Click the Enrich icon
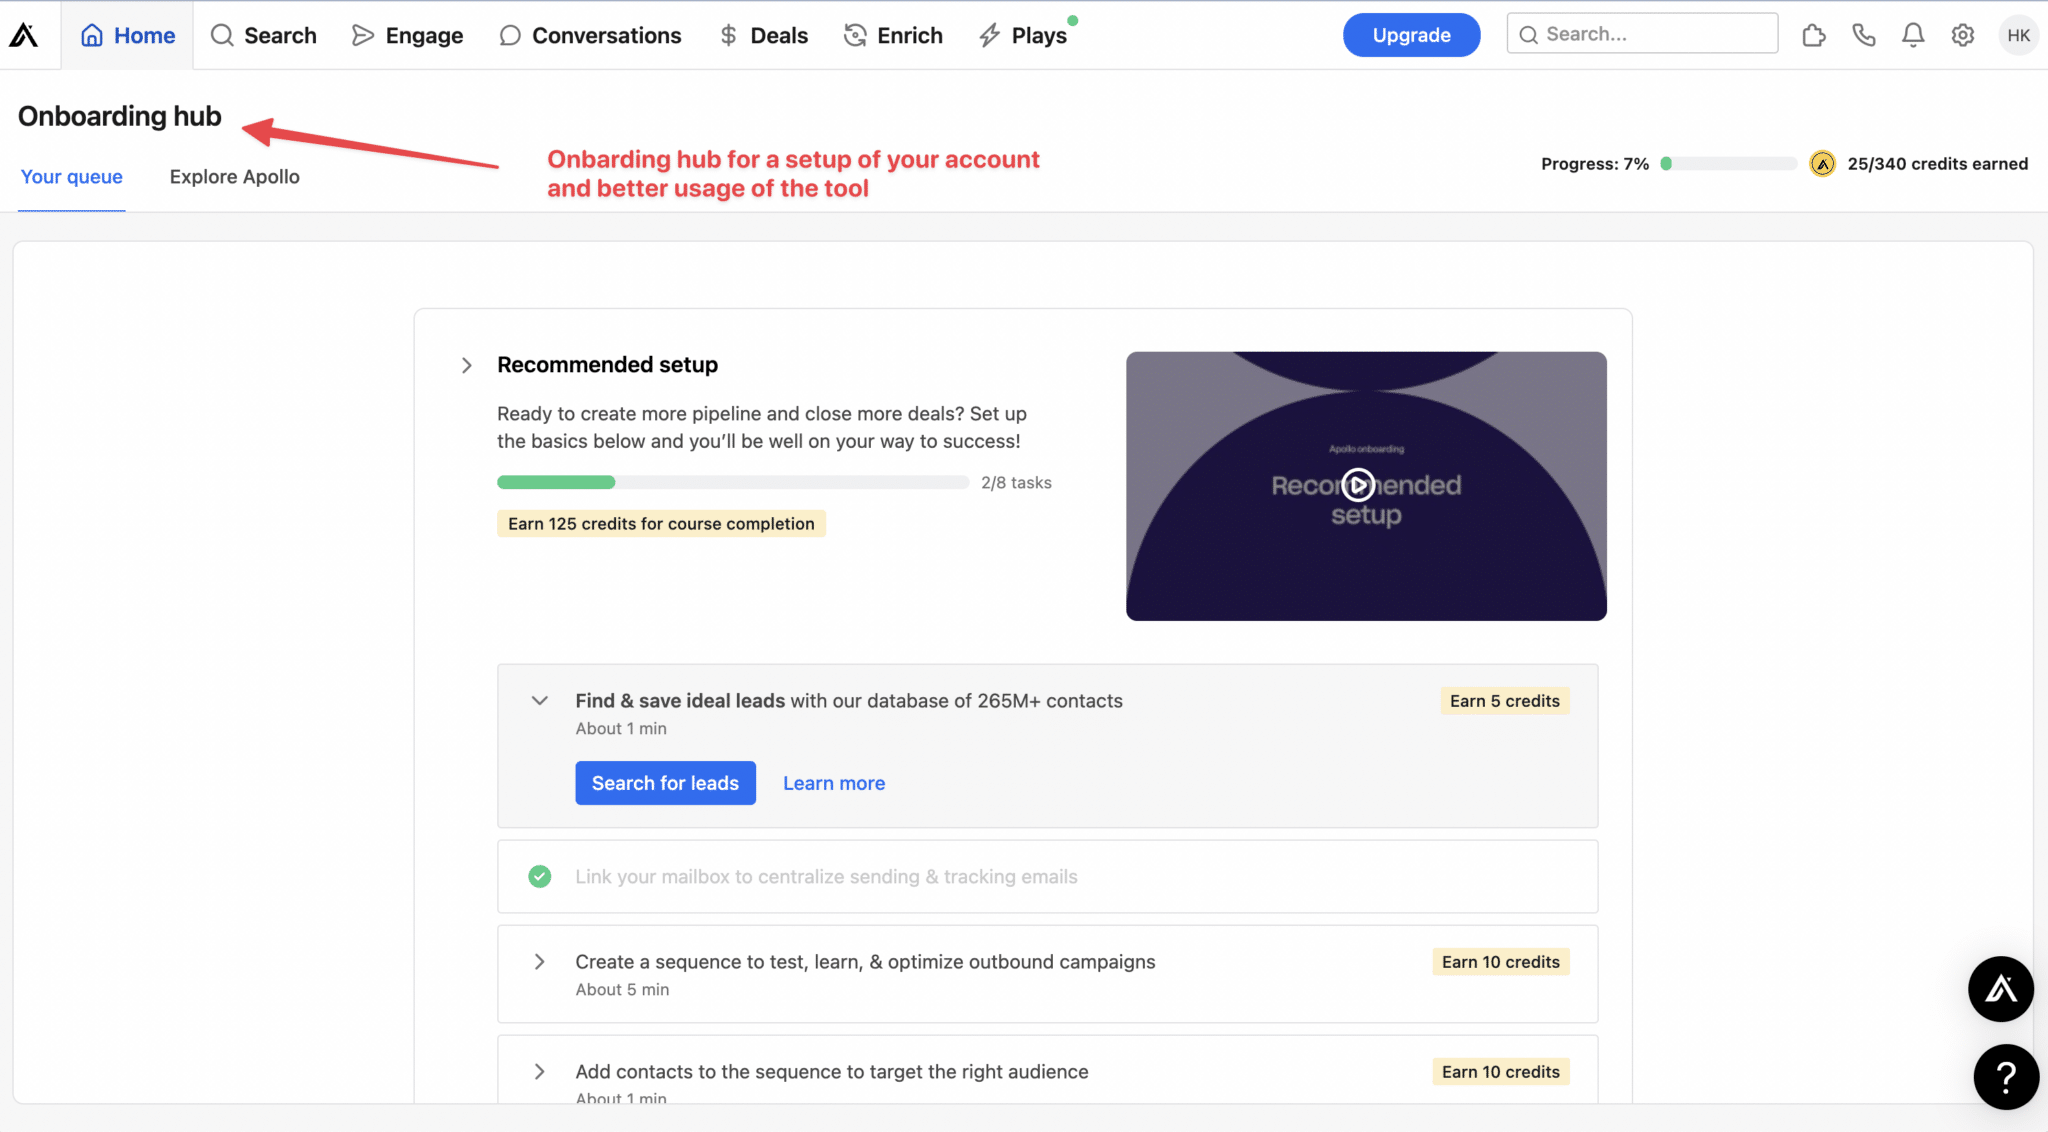The image size is (2048, 1132). point(855,34)
